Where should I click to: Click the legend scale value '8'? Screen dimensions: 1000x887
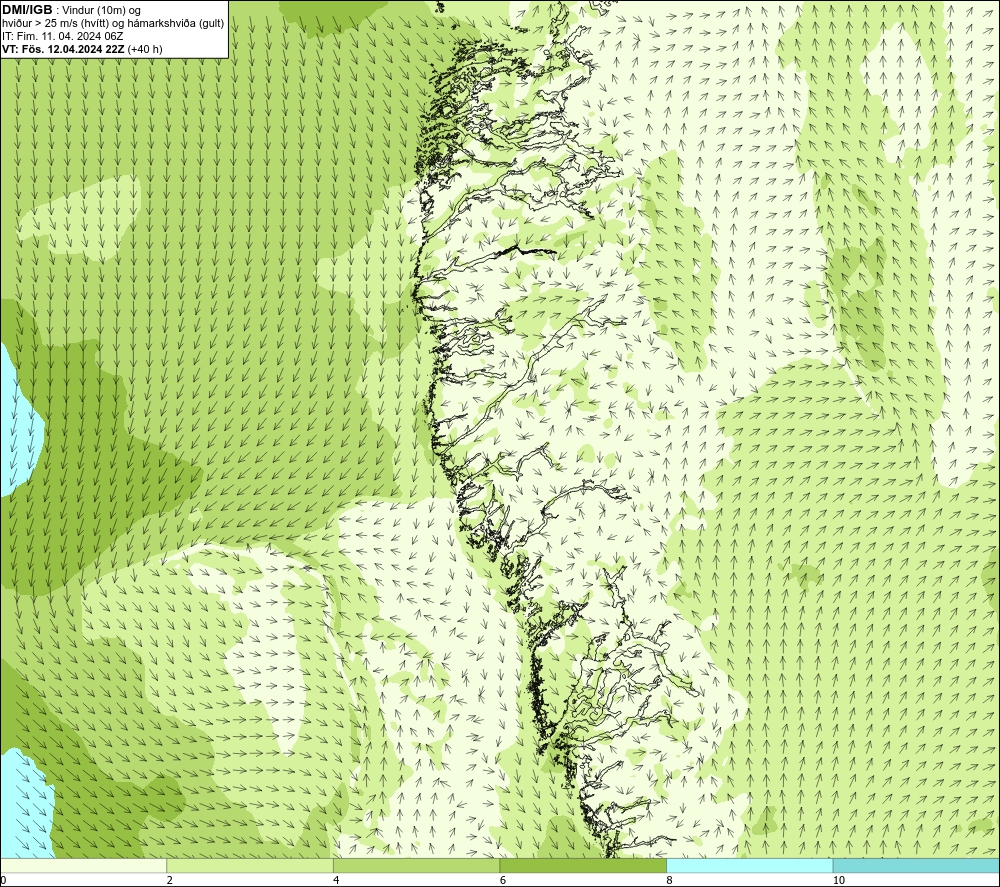pos(669,881)
